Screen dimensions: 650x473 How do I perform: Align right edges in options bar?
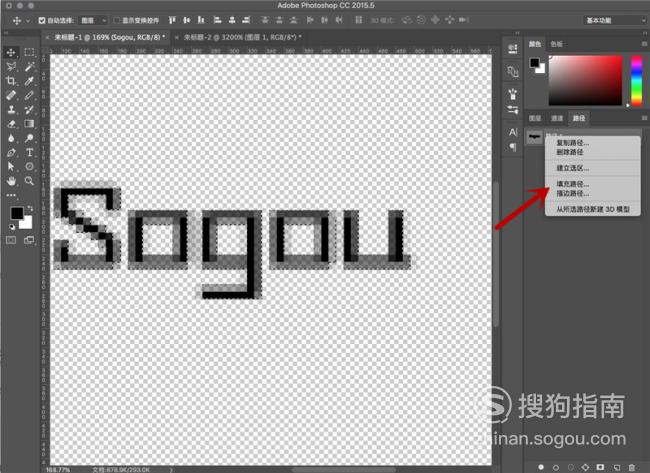[x=246, y=20]
